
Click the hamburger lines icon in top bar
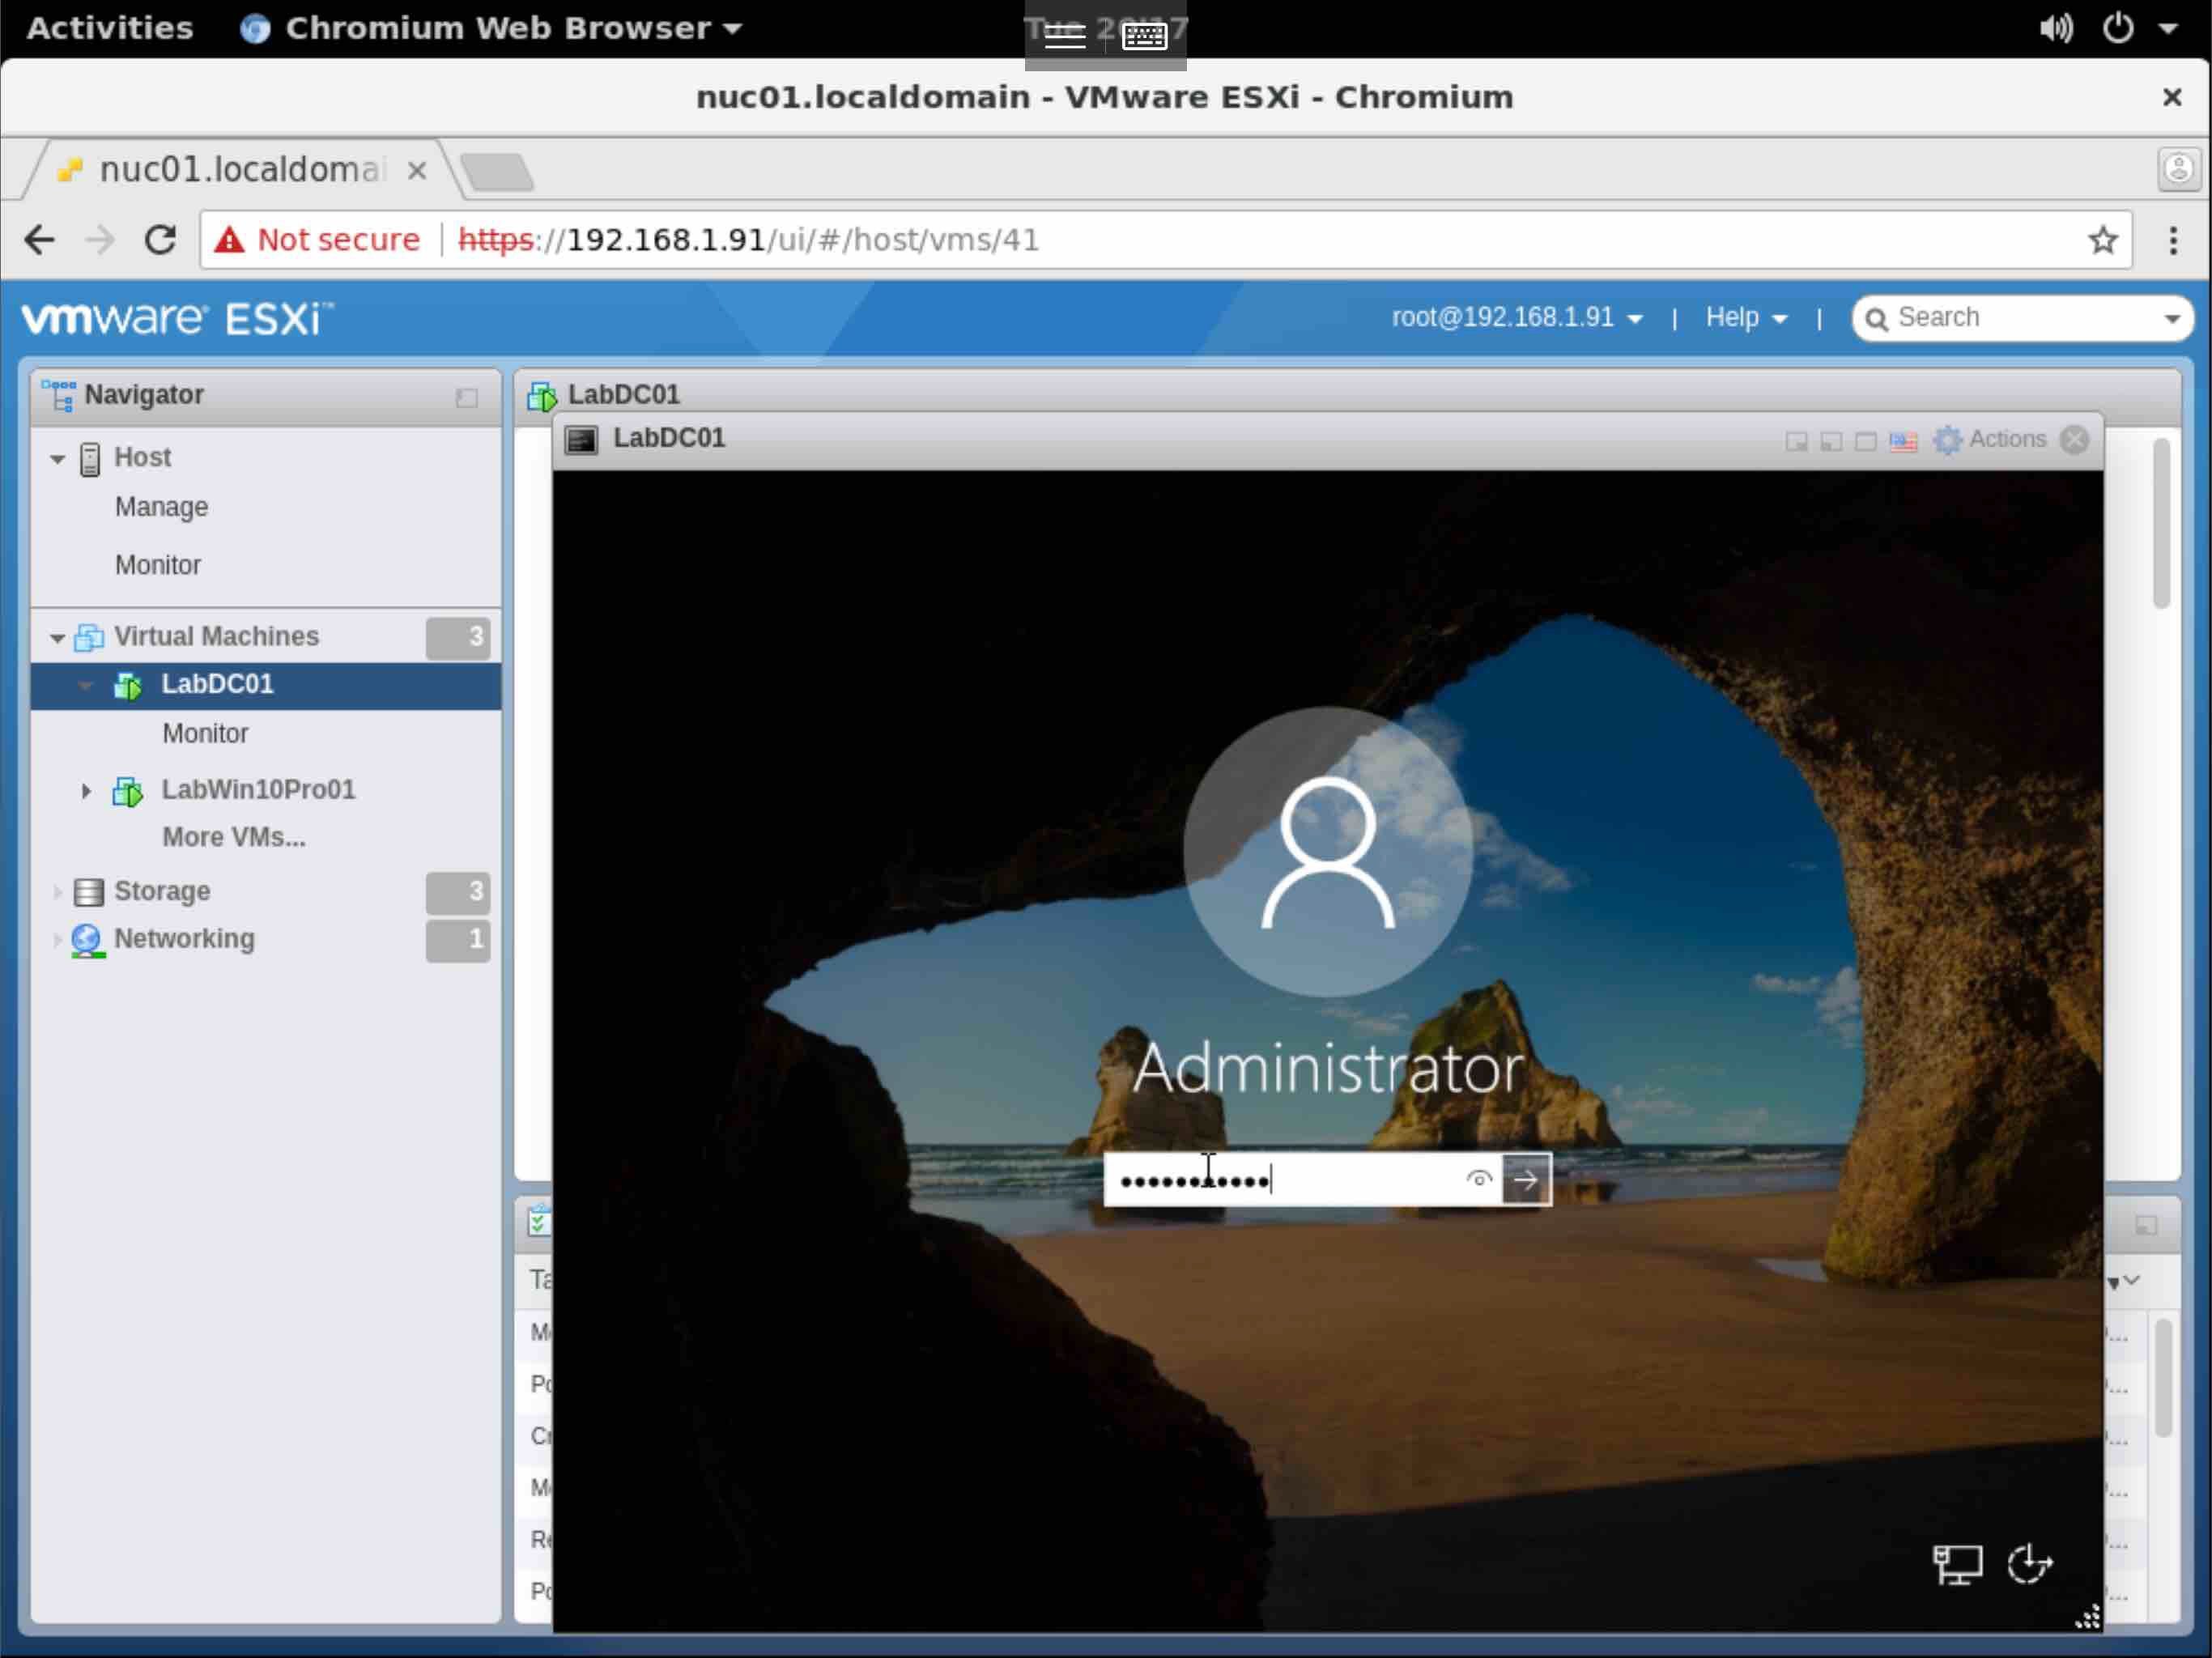click(1064, 36)
